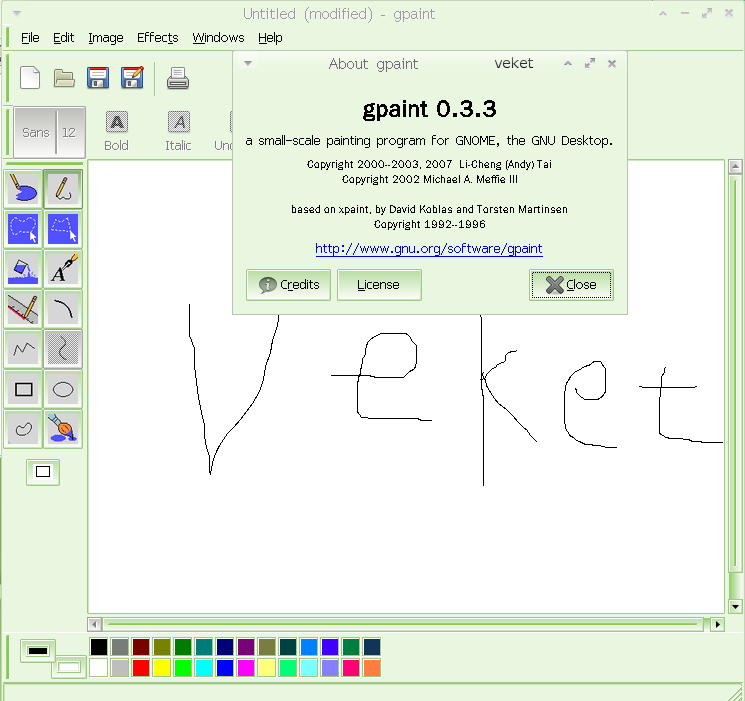Pick the yellow palette color

click(x=162, y=668)
